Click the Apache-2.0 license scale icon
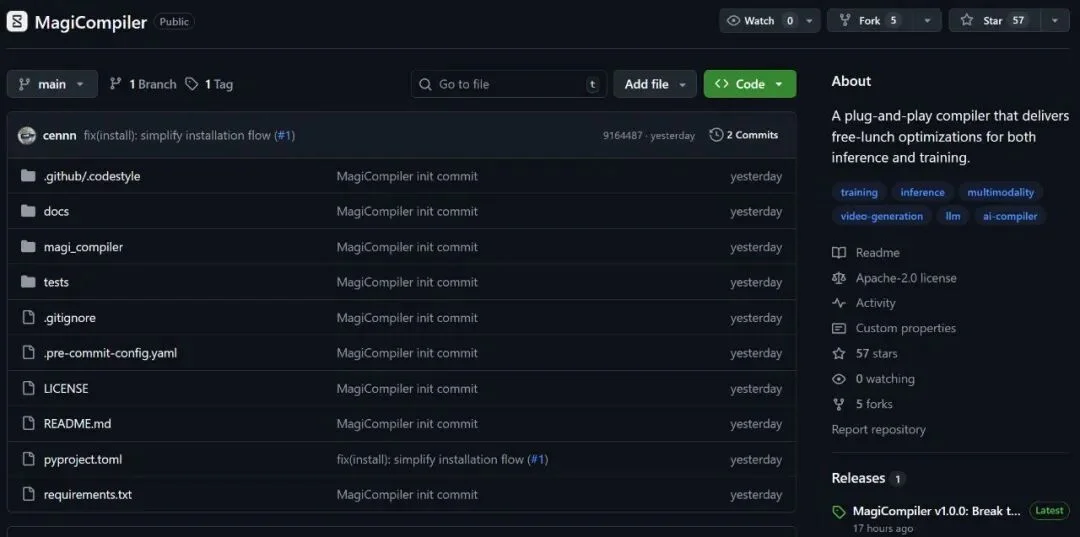 click(839, 278)
